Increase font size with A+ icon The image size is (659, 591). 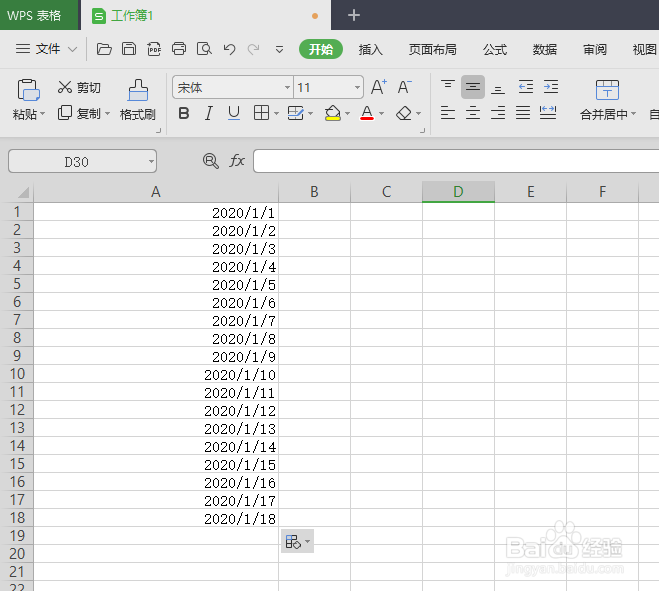379,87
